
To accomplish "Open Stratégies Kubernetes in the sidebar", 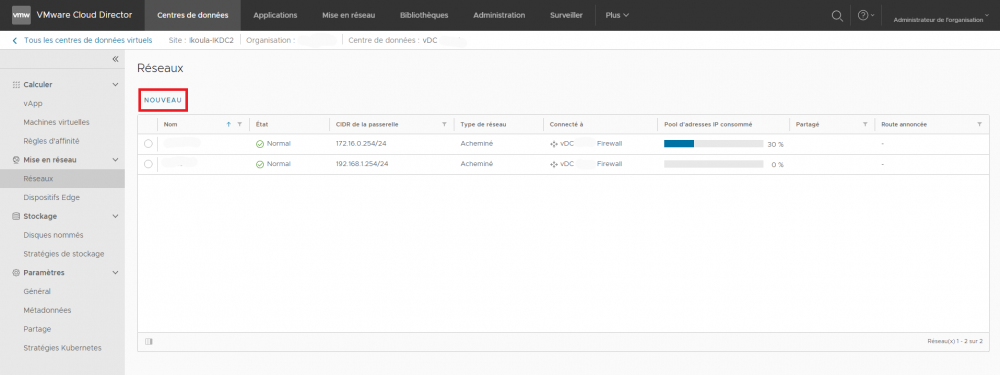I will pos(62,348).
